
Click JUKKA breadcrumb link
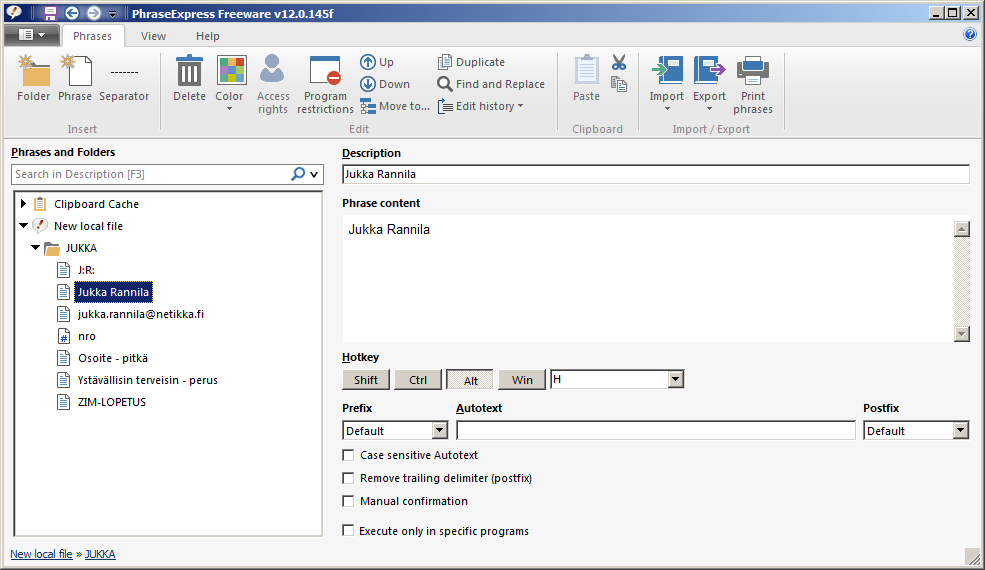click(101, 554)
